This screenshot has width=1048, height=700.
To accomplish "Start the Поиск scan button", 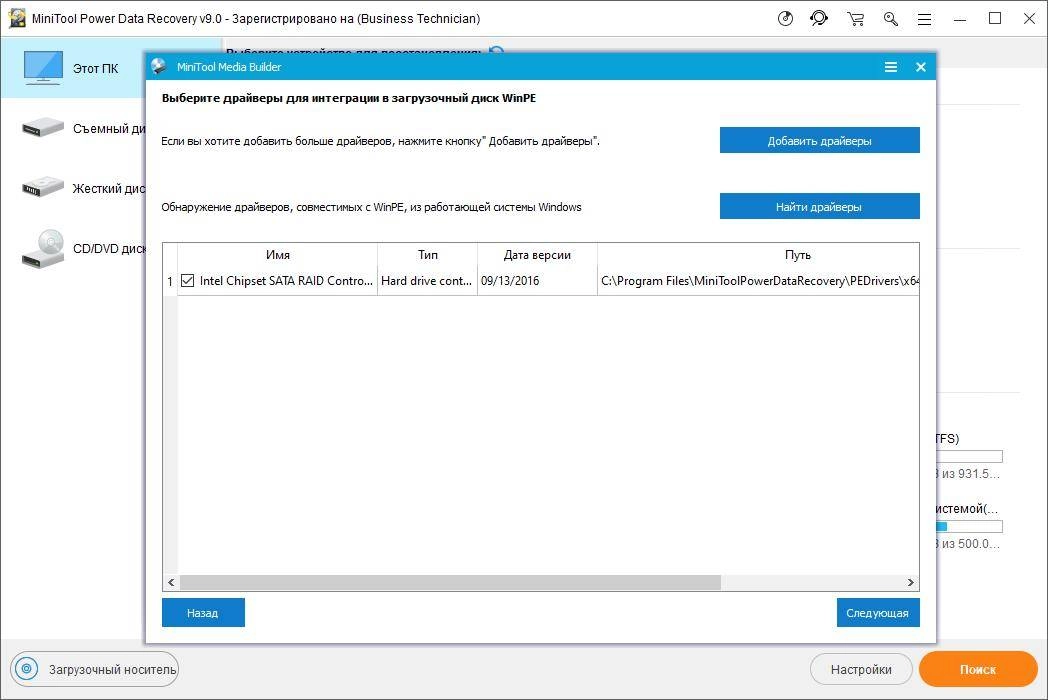I will click(x=978, y=669).
